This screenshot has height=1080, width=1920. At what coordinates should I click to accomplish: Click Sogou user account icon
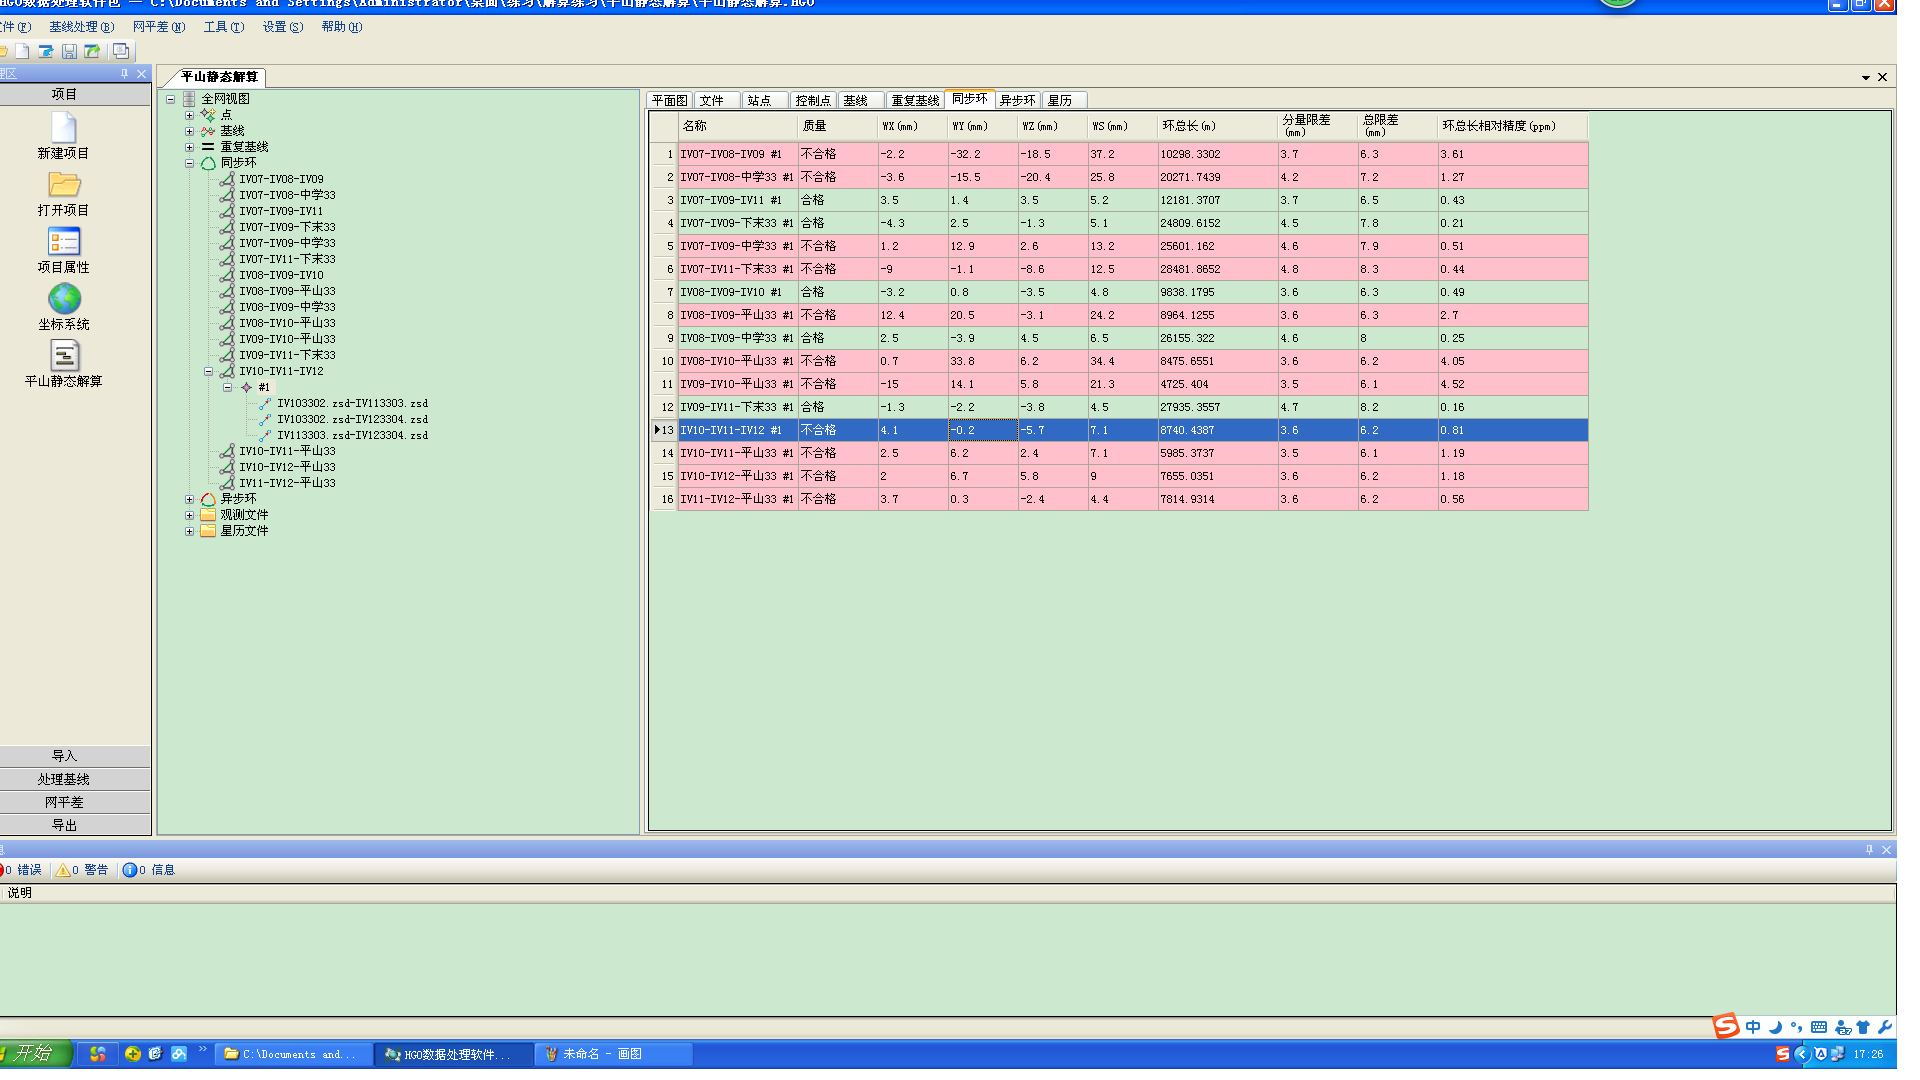pyautogui.click(x=1842, y=1027)
